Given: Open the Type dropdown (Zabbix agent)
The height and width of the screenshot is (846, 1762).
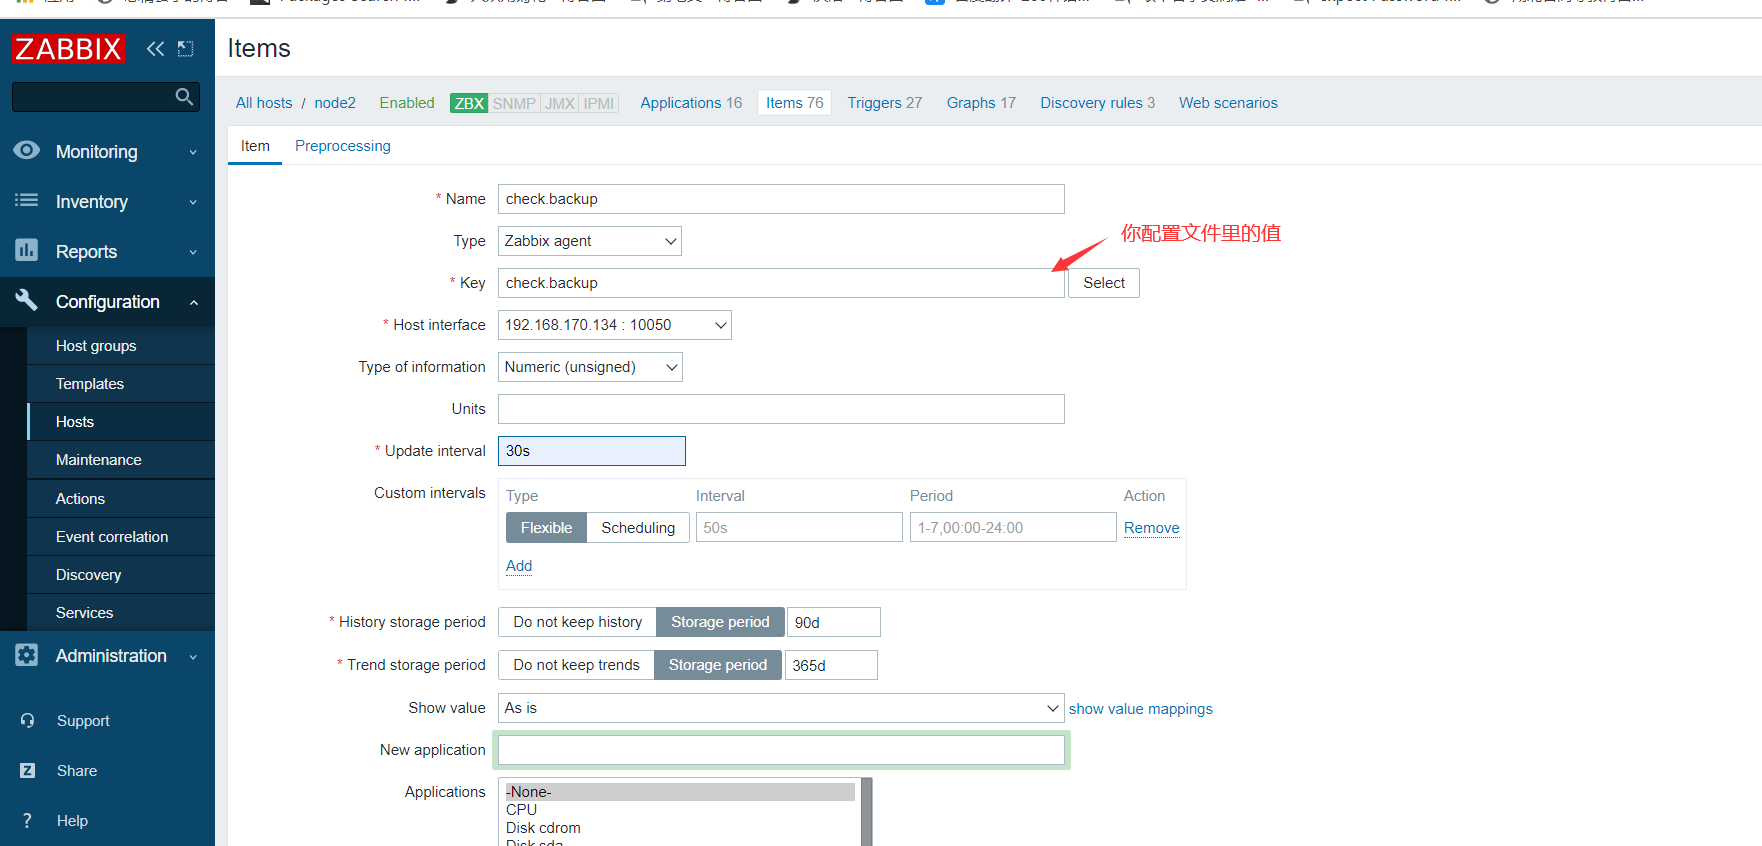Looking at the screenshot, I should click(x=590, y=241).
